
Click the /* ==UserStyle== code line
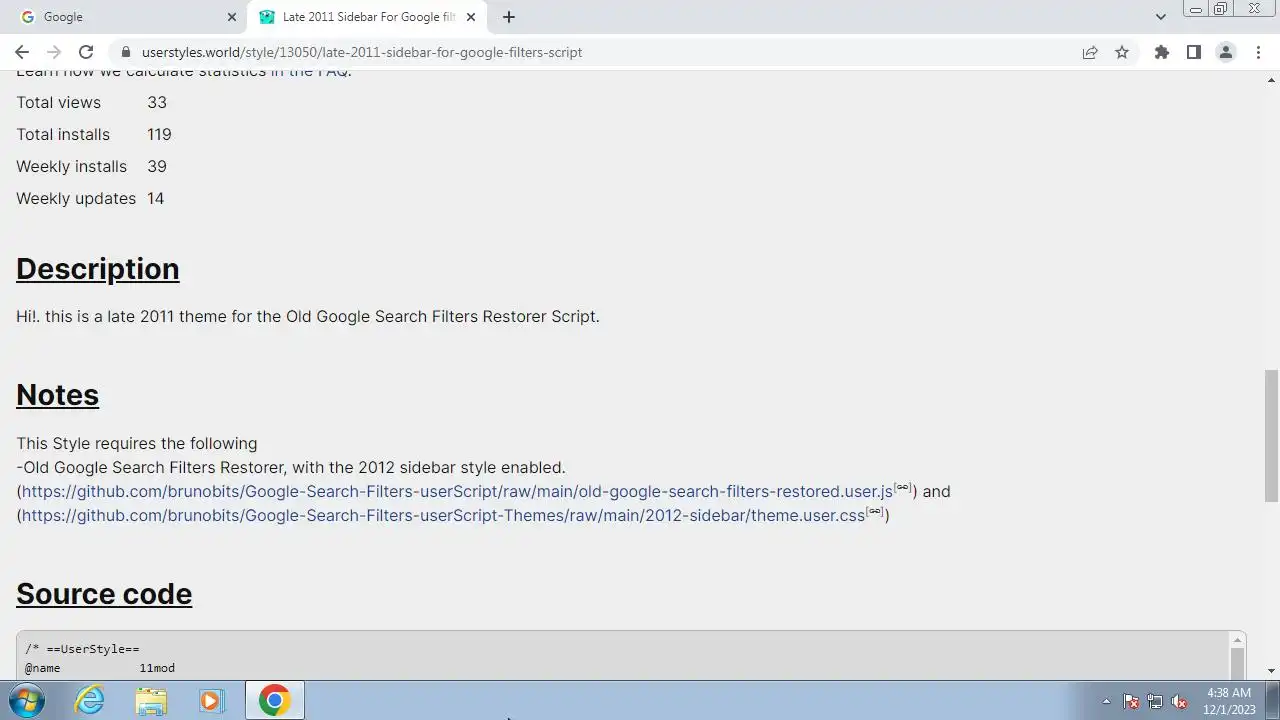[x=82, y=649]
